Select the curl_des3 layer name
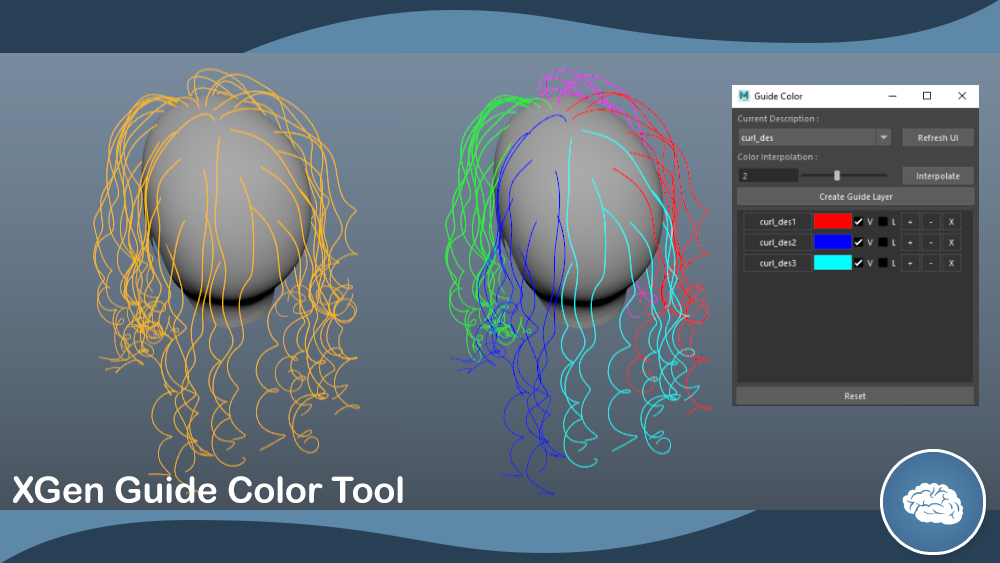 [x=777, y=263]
